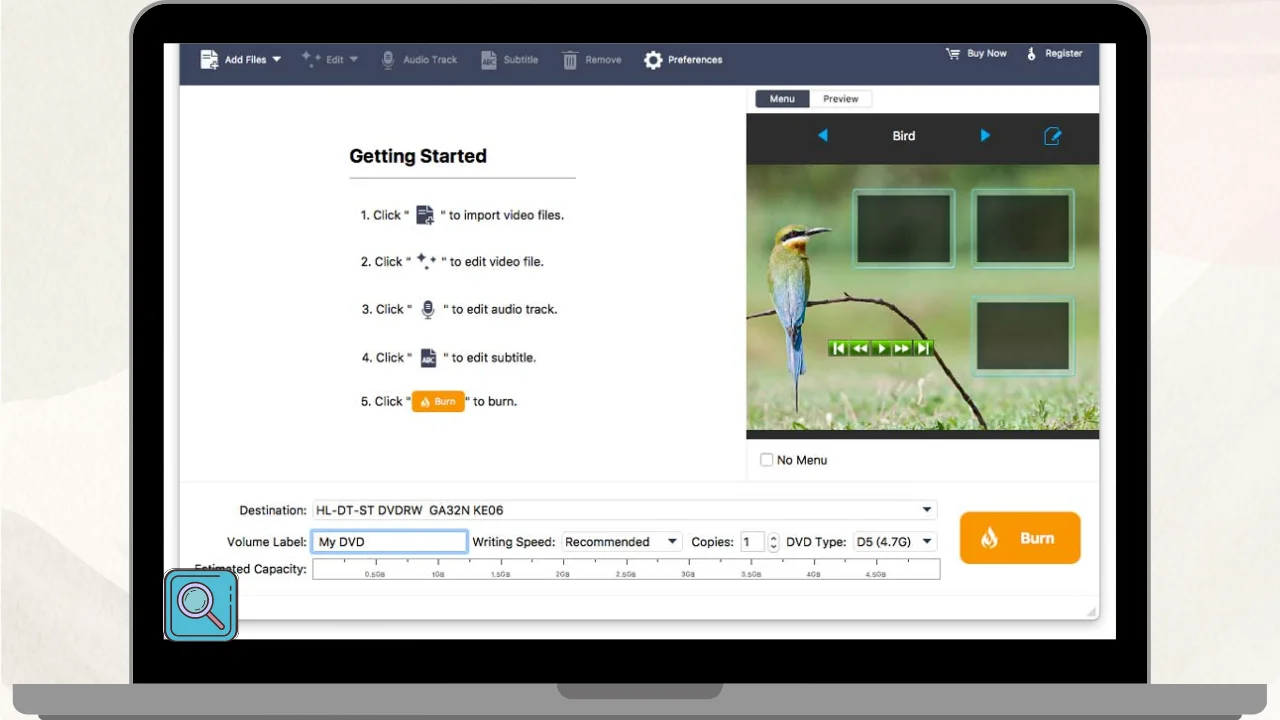This screenshot has height=720, width=1280.
Task: Click the Volume Label text field
Action: [390, 542]
